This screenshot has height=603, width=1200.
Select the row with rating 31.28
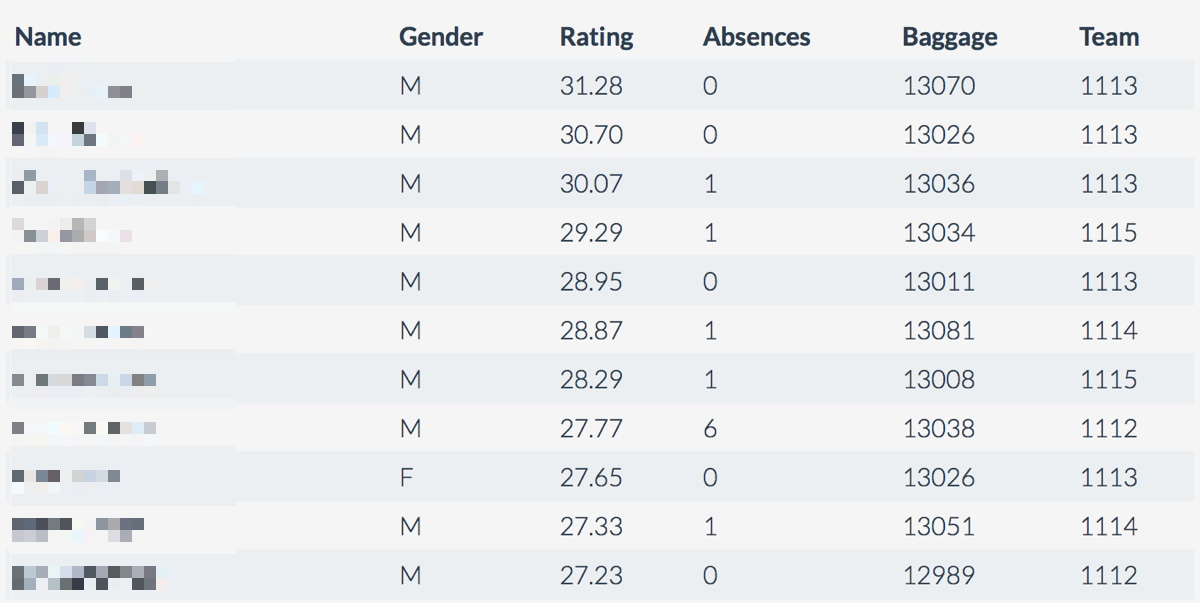600,86
